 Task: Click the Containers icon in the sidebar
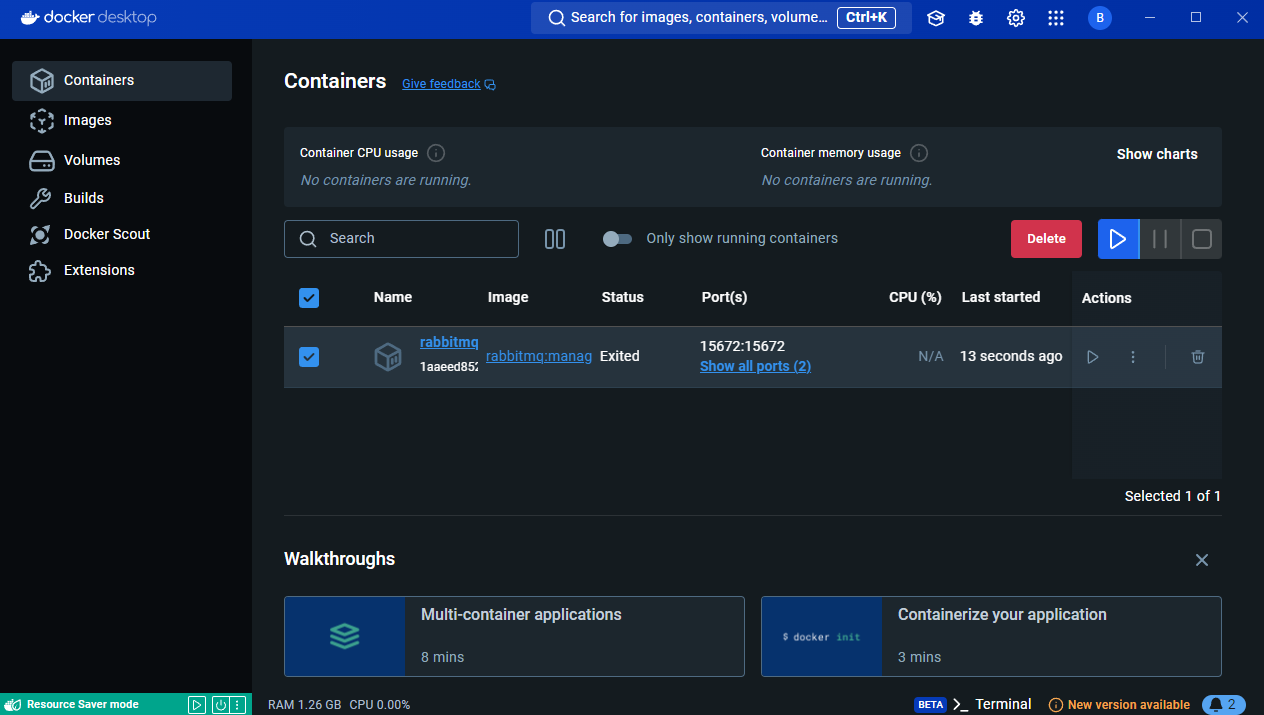(x=41, y=81)
